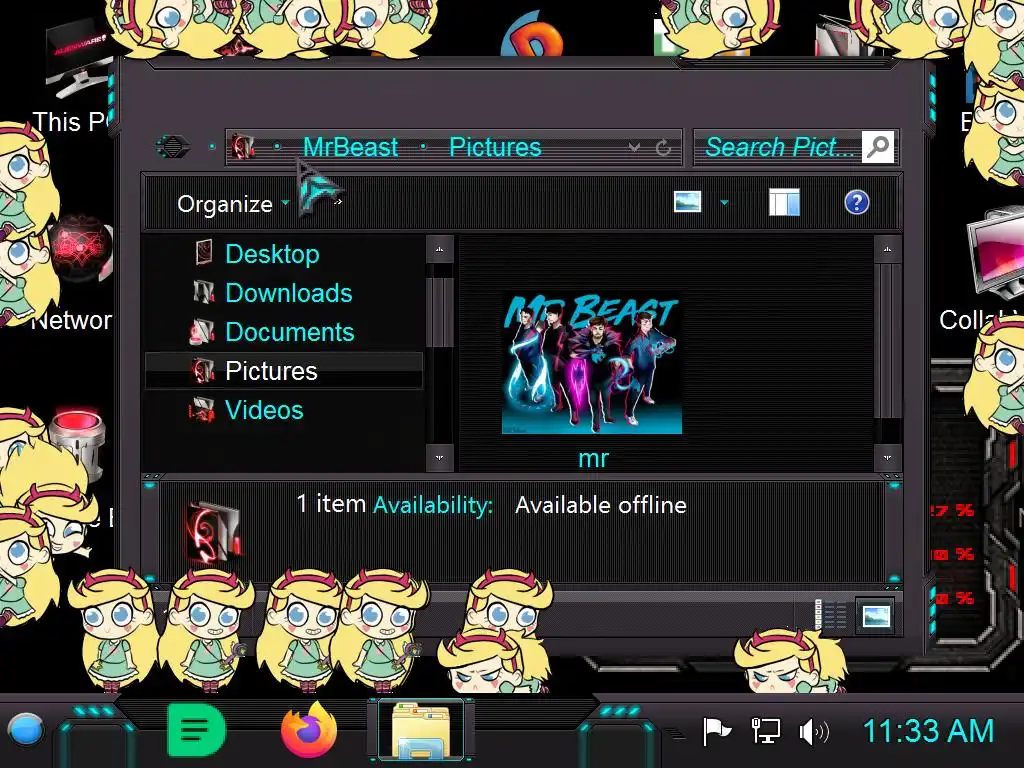Viewport: 1024px width, 768px height.
Task: Click the folder icon in details pane
Action: click(214, 532)
